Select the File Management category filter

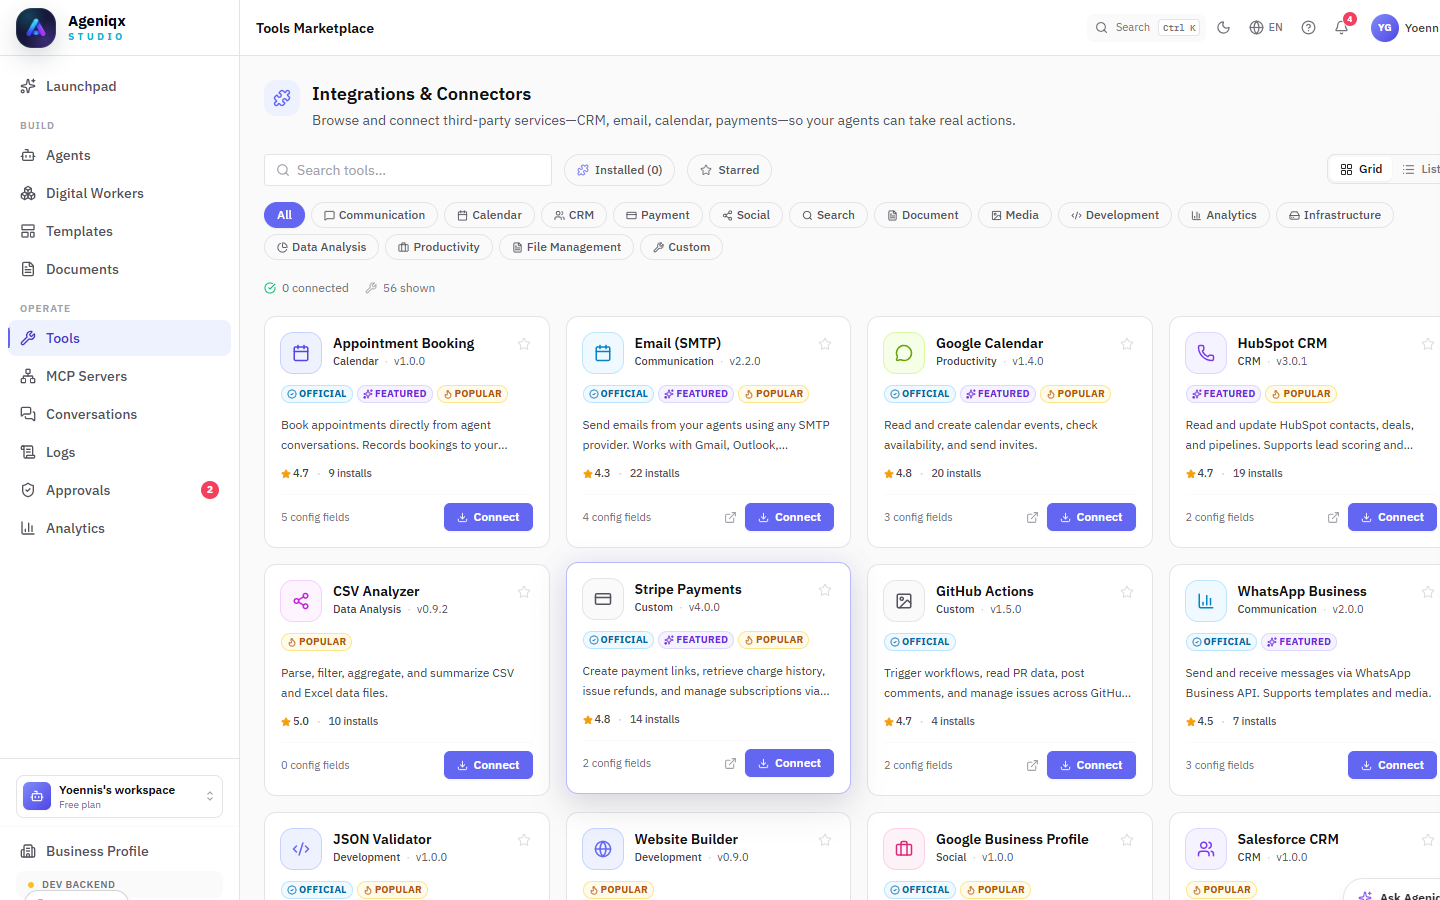[x=566, y=247]
